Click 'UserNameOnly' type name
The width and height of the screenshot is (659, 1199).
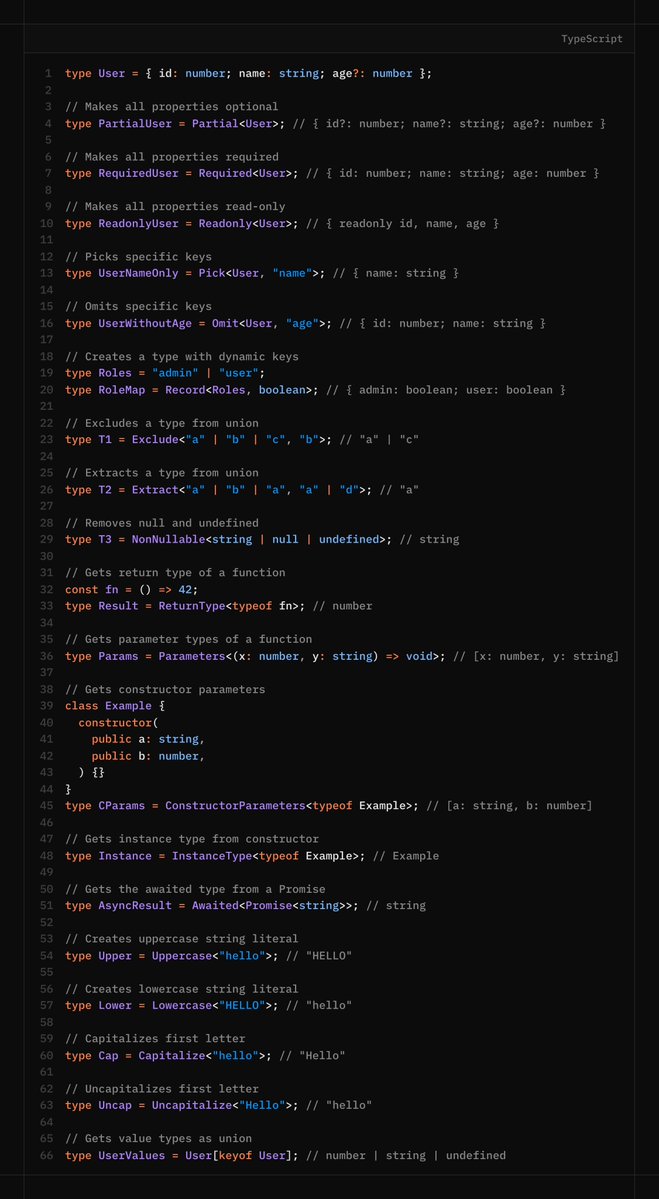tap(138, 273)
